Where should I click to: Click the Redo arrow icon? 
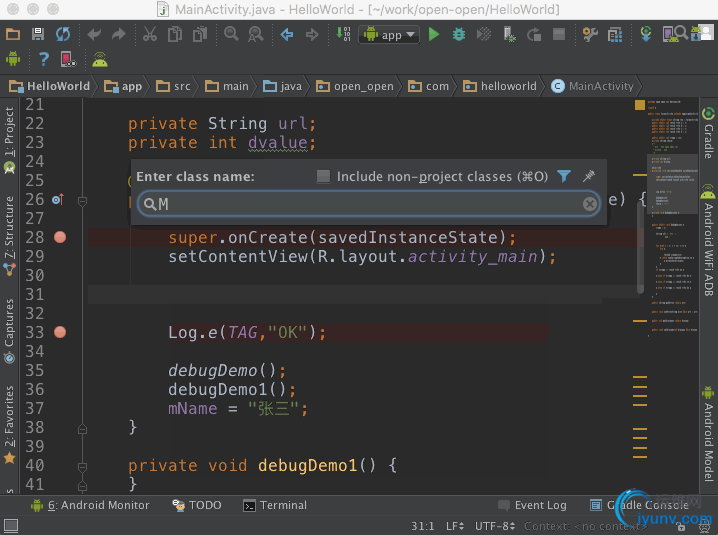[x=119, y=34]
